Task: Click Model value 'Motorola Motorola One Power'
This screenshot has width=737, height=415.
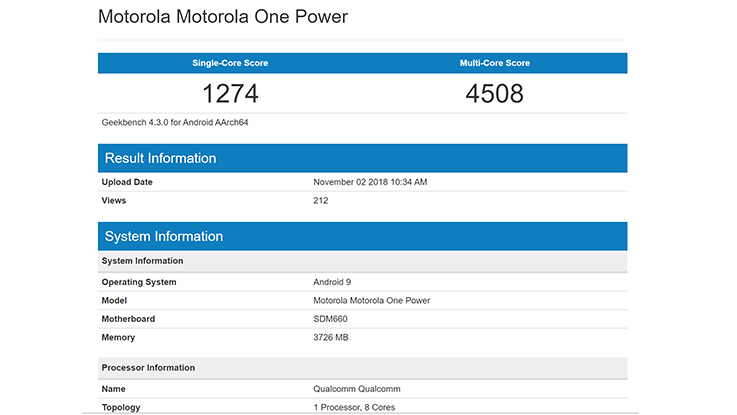Action: (x=371, y=300)
